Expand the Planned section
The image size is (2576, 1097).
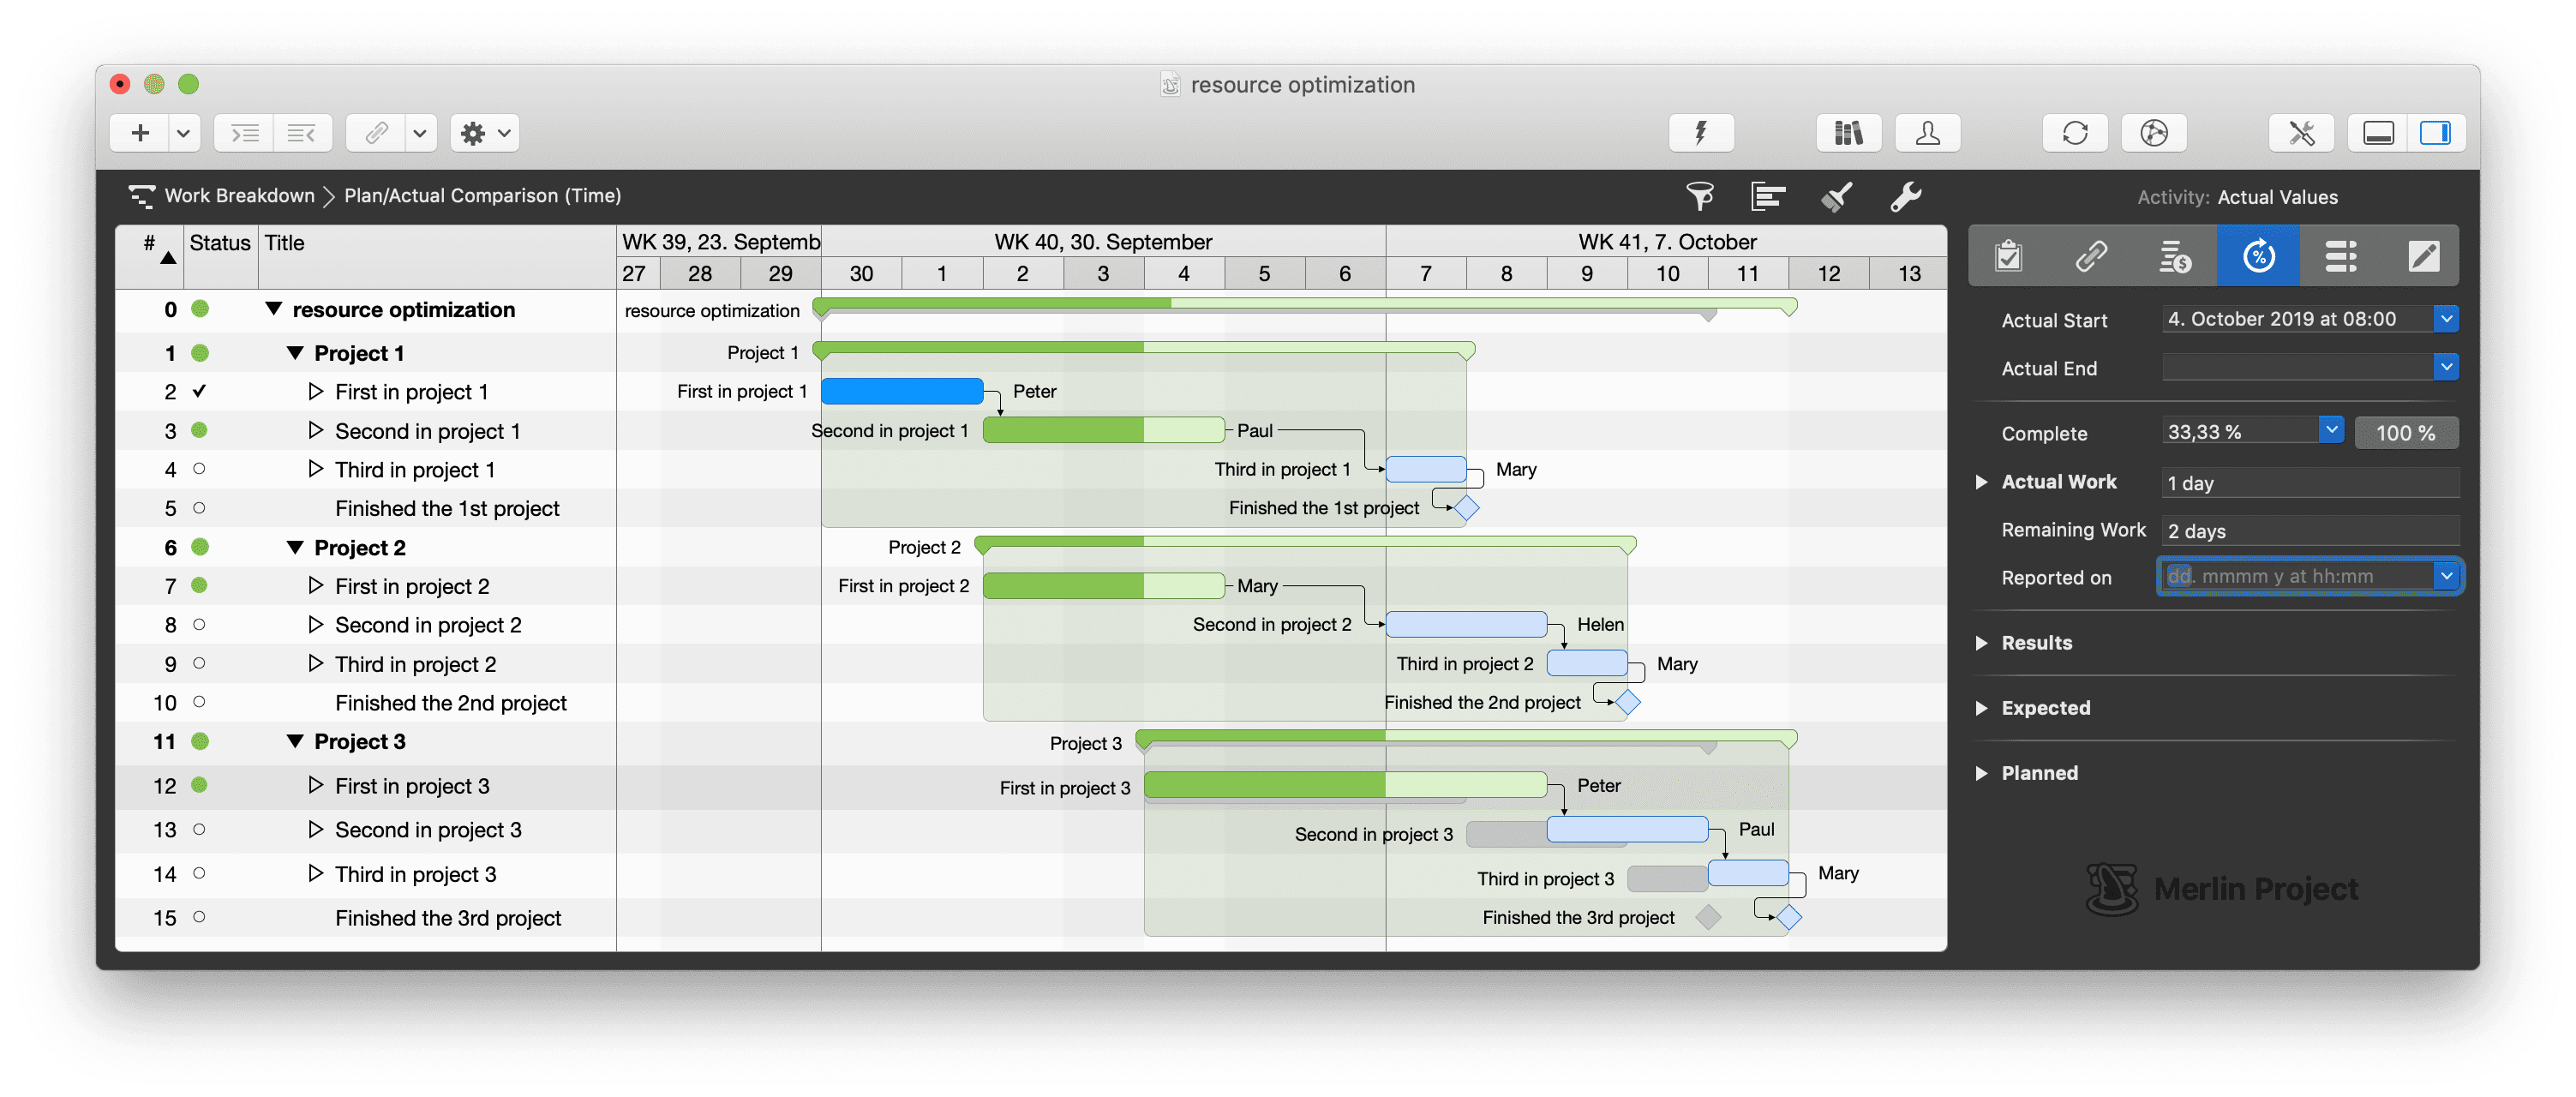coord(1983,772)
